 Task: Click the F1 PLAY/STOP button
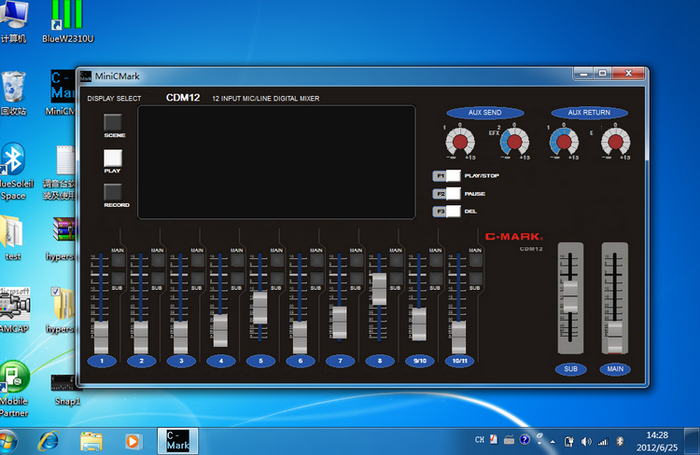point(447,176)
